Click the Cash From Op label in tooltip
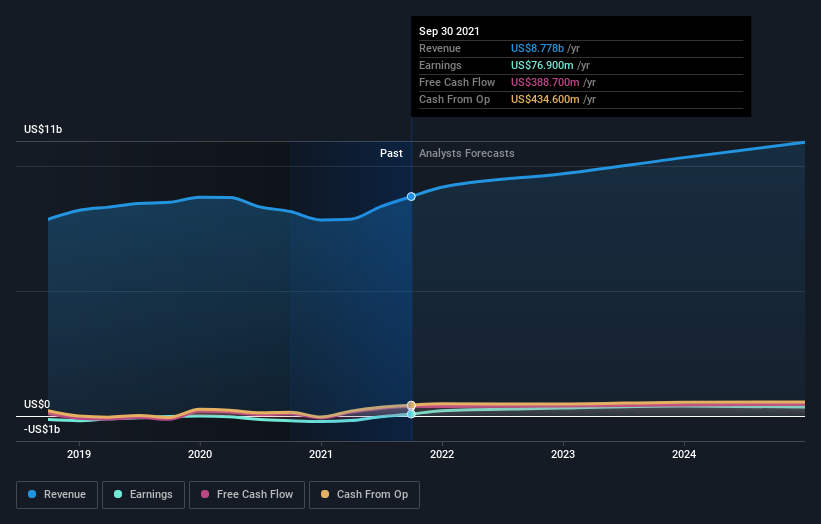The height and width of the screenshot is (524, 821). click(454, 99)
